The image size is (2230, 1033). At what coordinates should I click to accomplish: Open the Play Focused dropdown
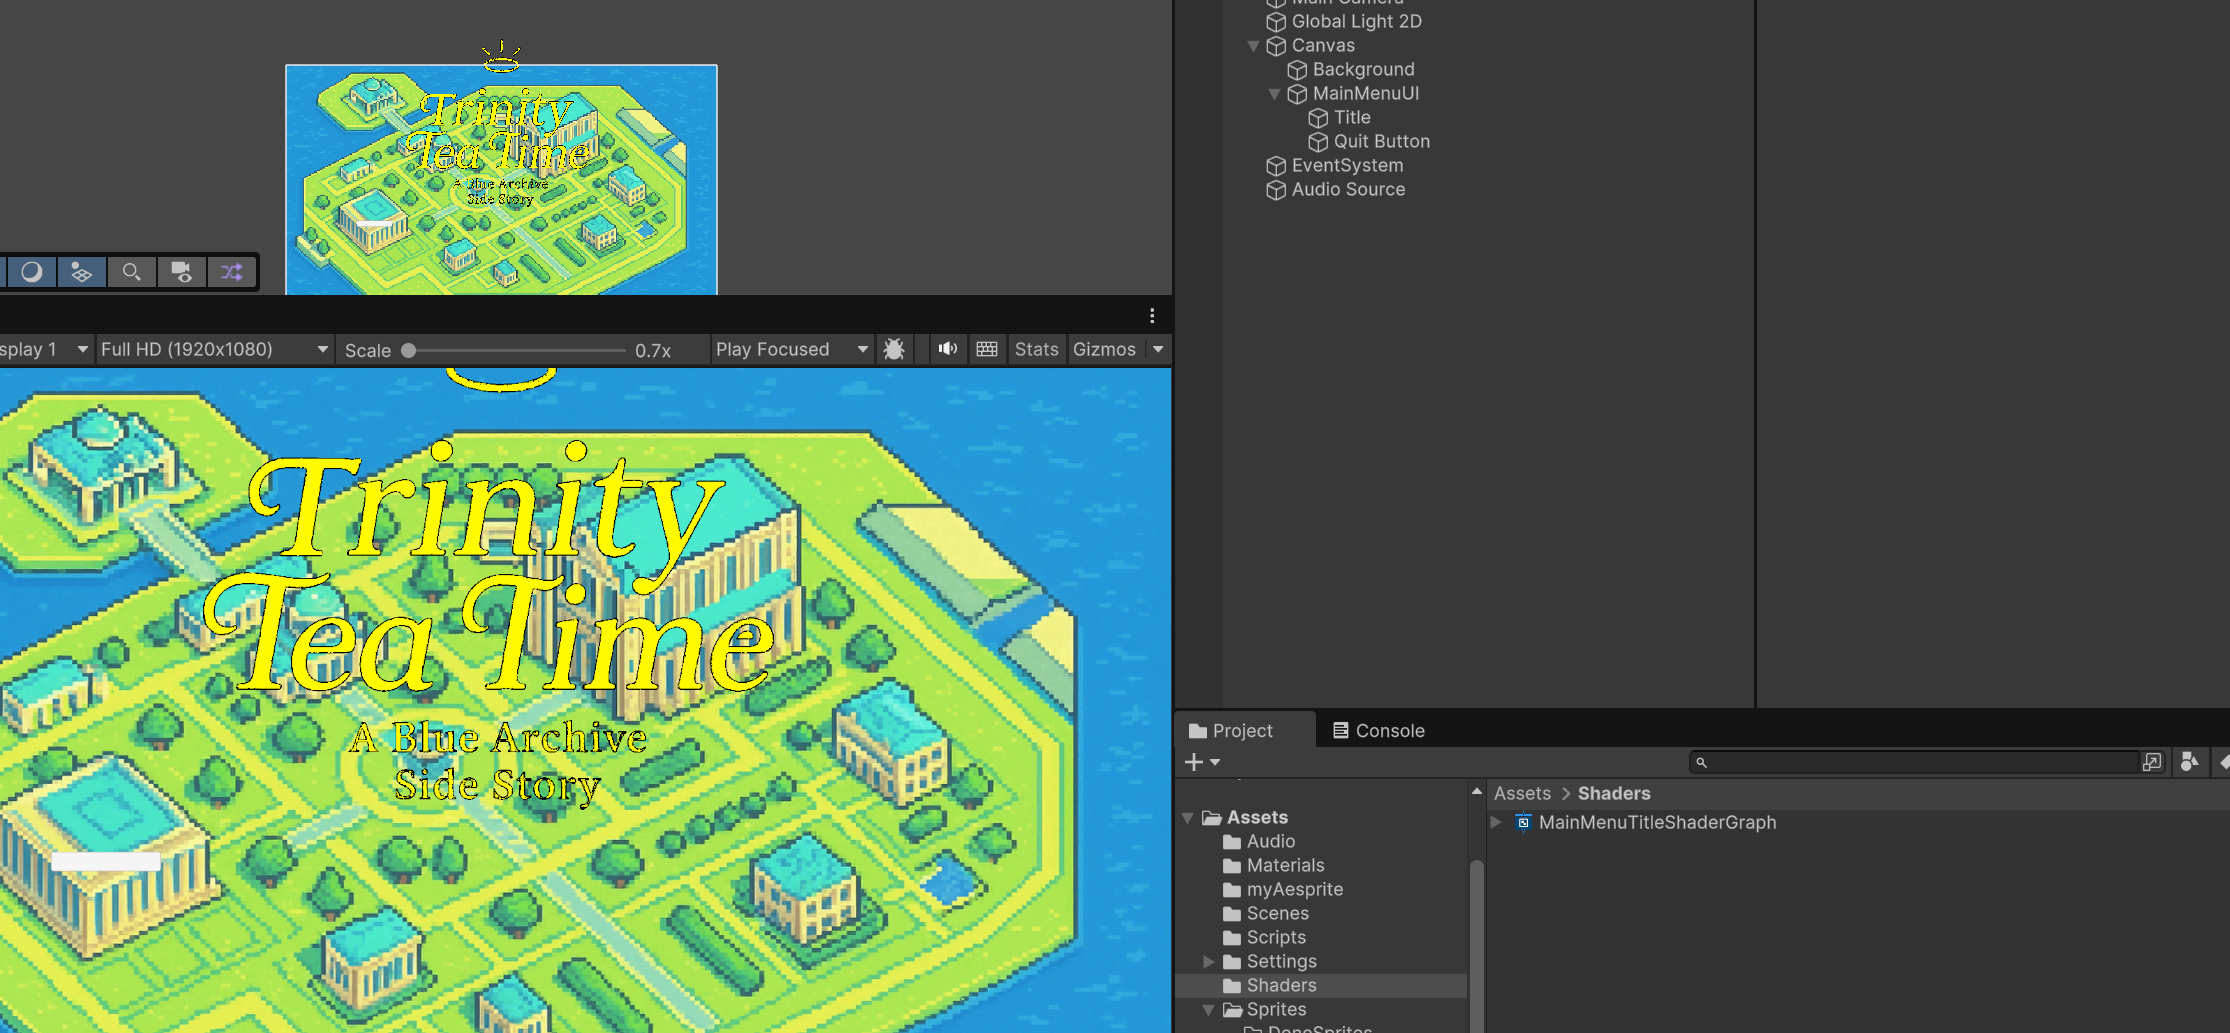click(x=791, y=349)
